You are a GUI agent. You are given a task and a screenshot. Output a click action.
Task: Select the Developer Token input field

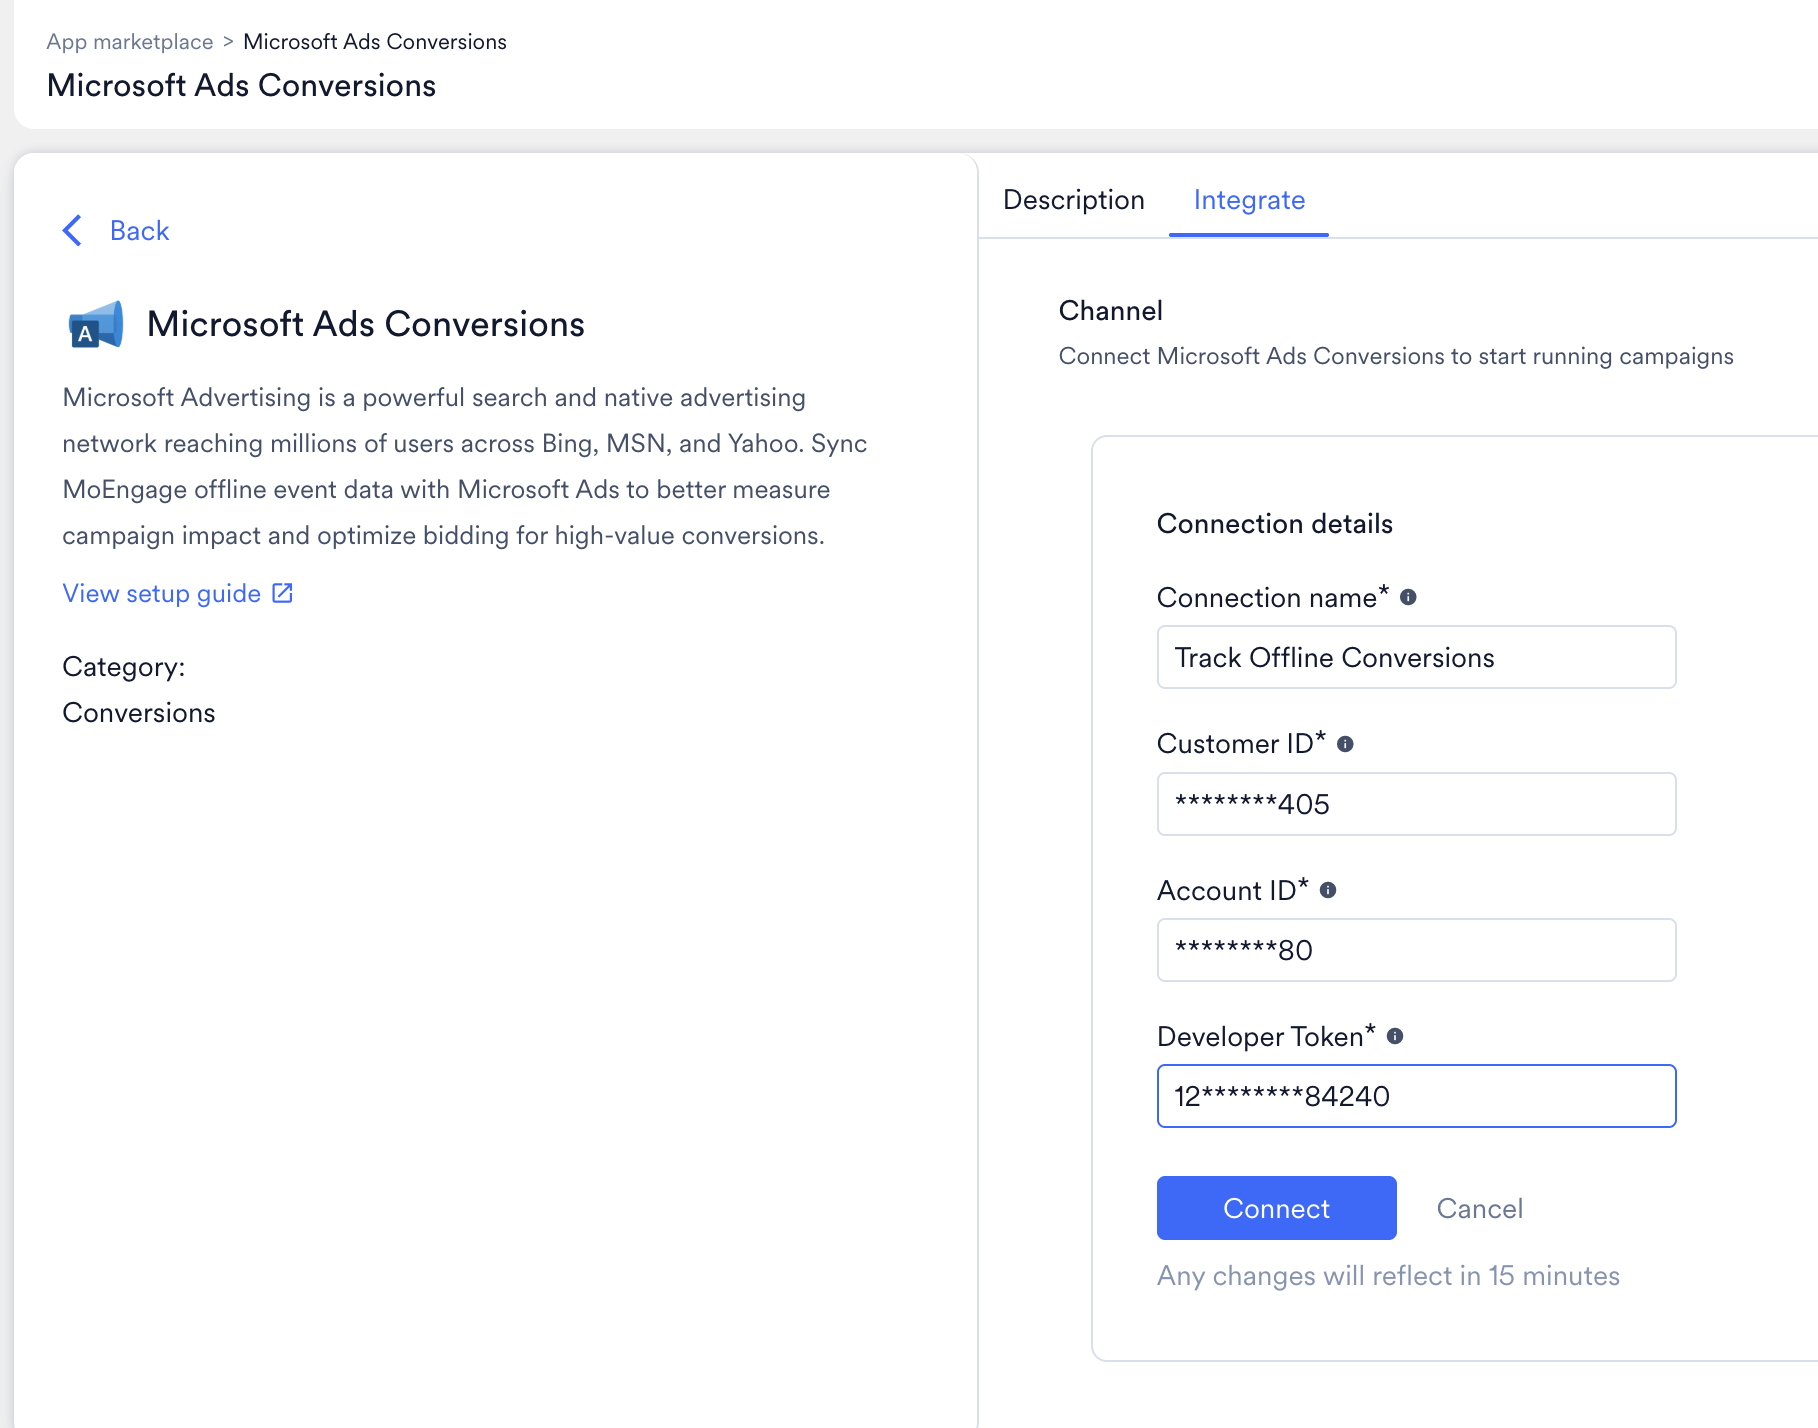(x=1416, y=1096)
